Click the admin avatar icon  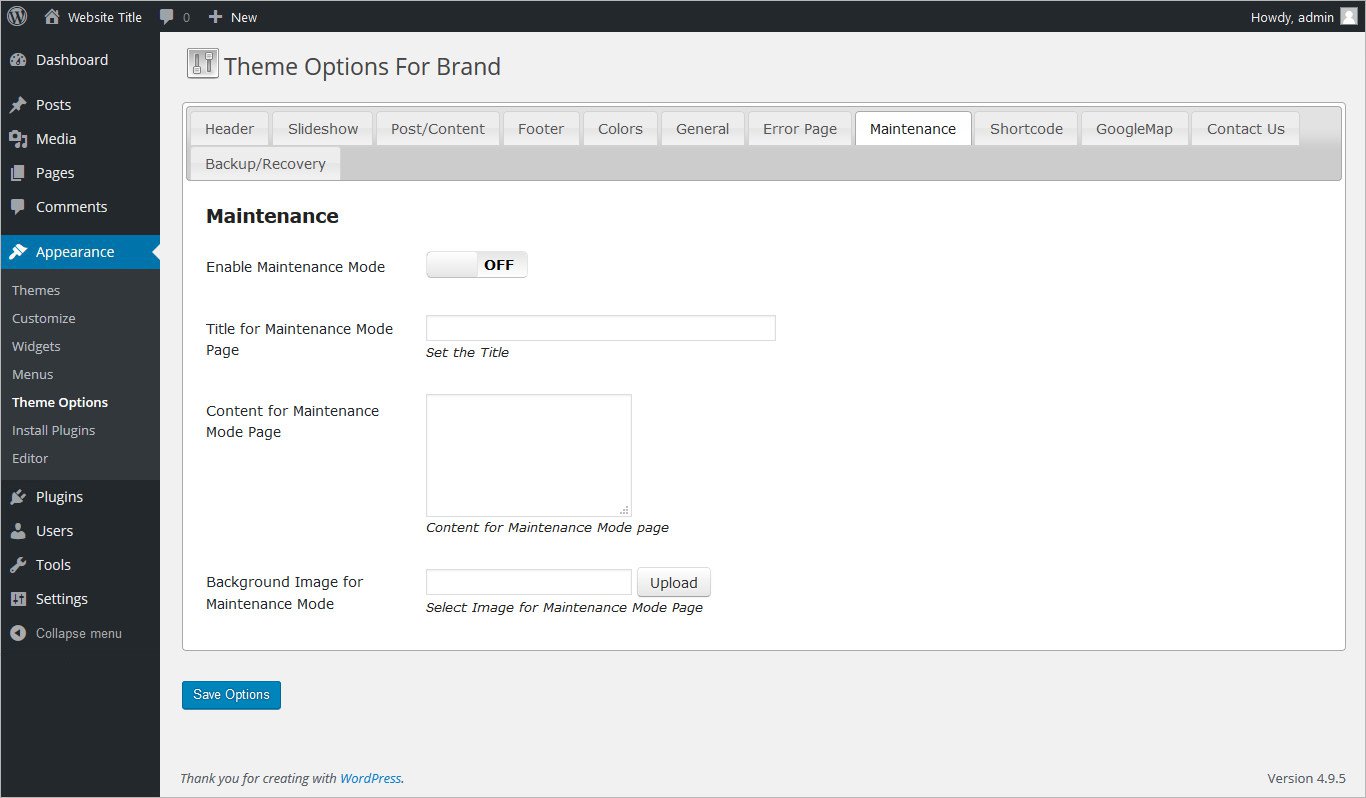(1349, 16)
